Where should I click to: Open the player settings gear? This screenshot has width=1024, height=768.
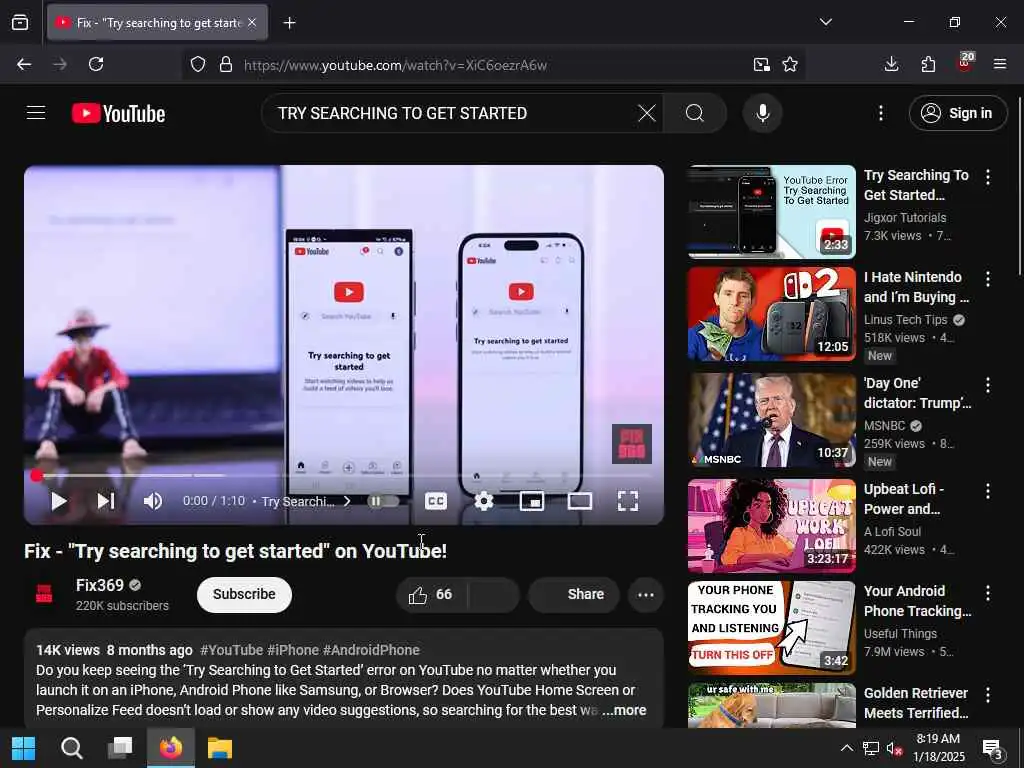483,501
